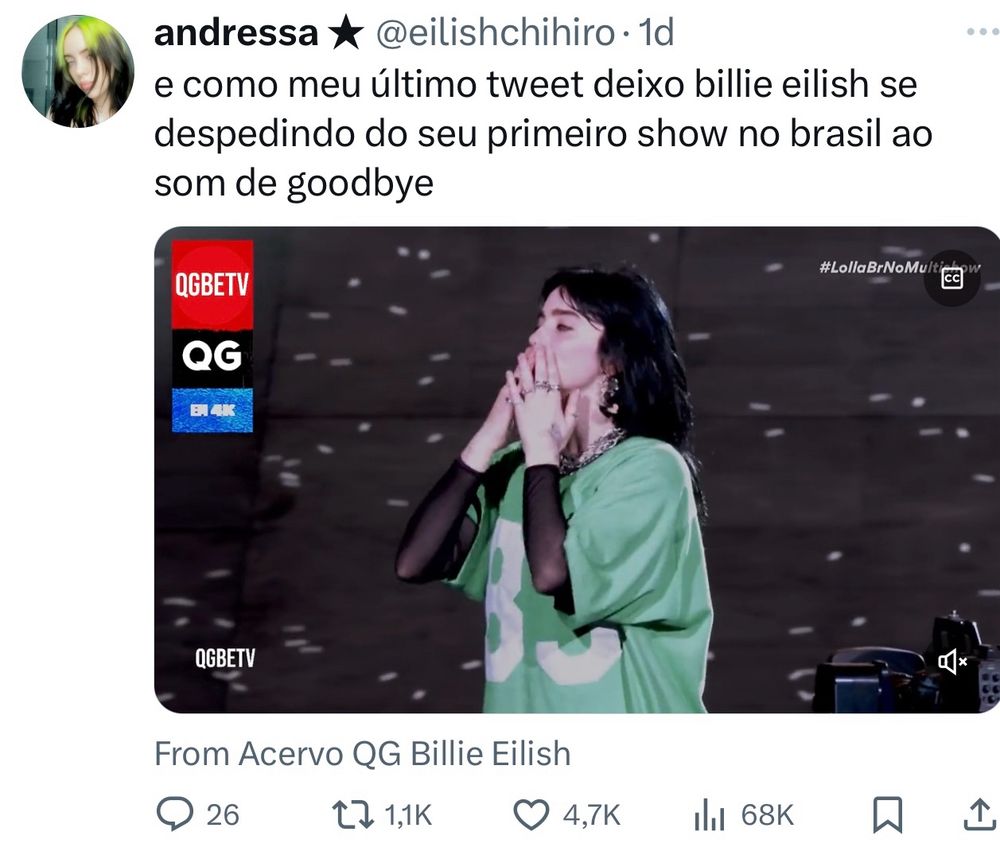Toggle closed captions CC on video

[952, 278]
